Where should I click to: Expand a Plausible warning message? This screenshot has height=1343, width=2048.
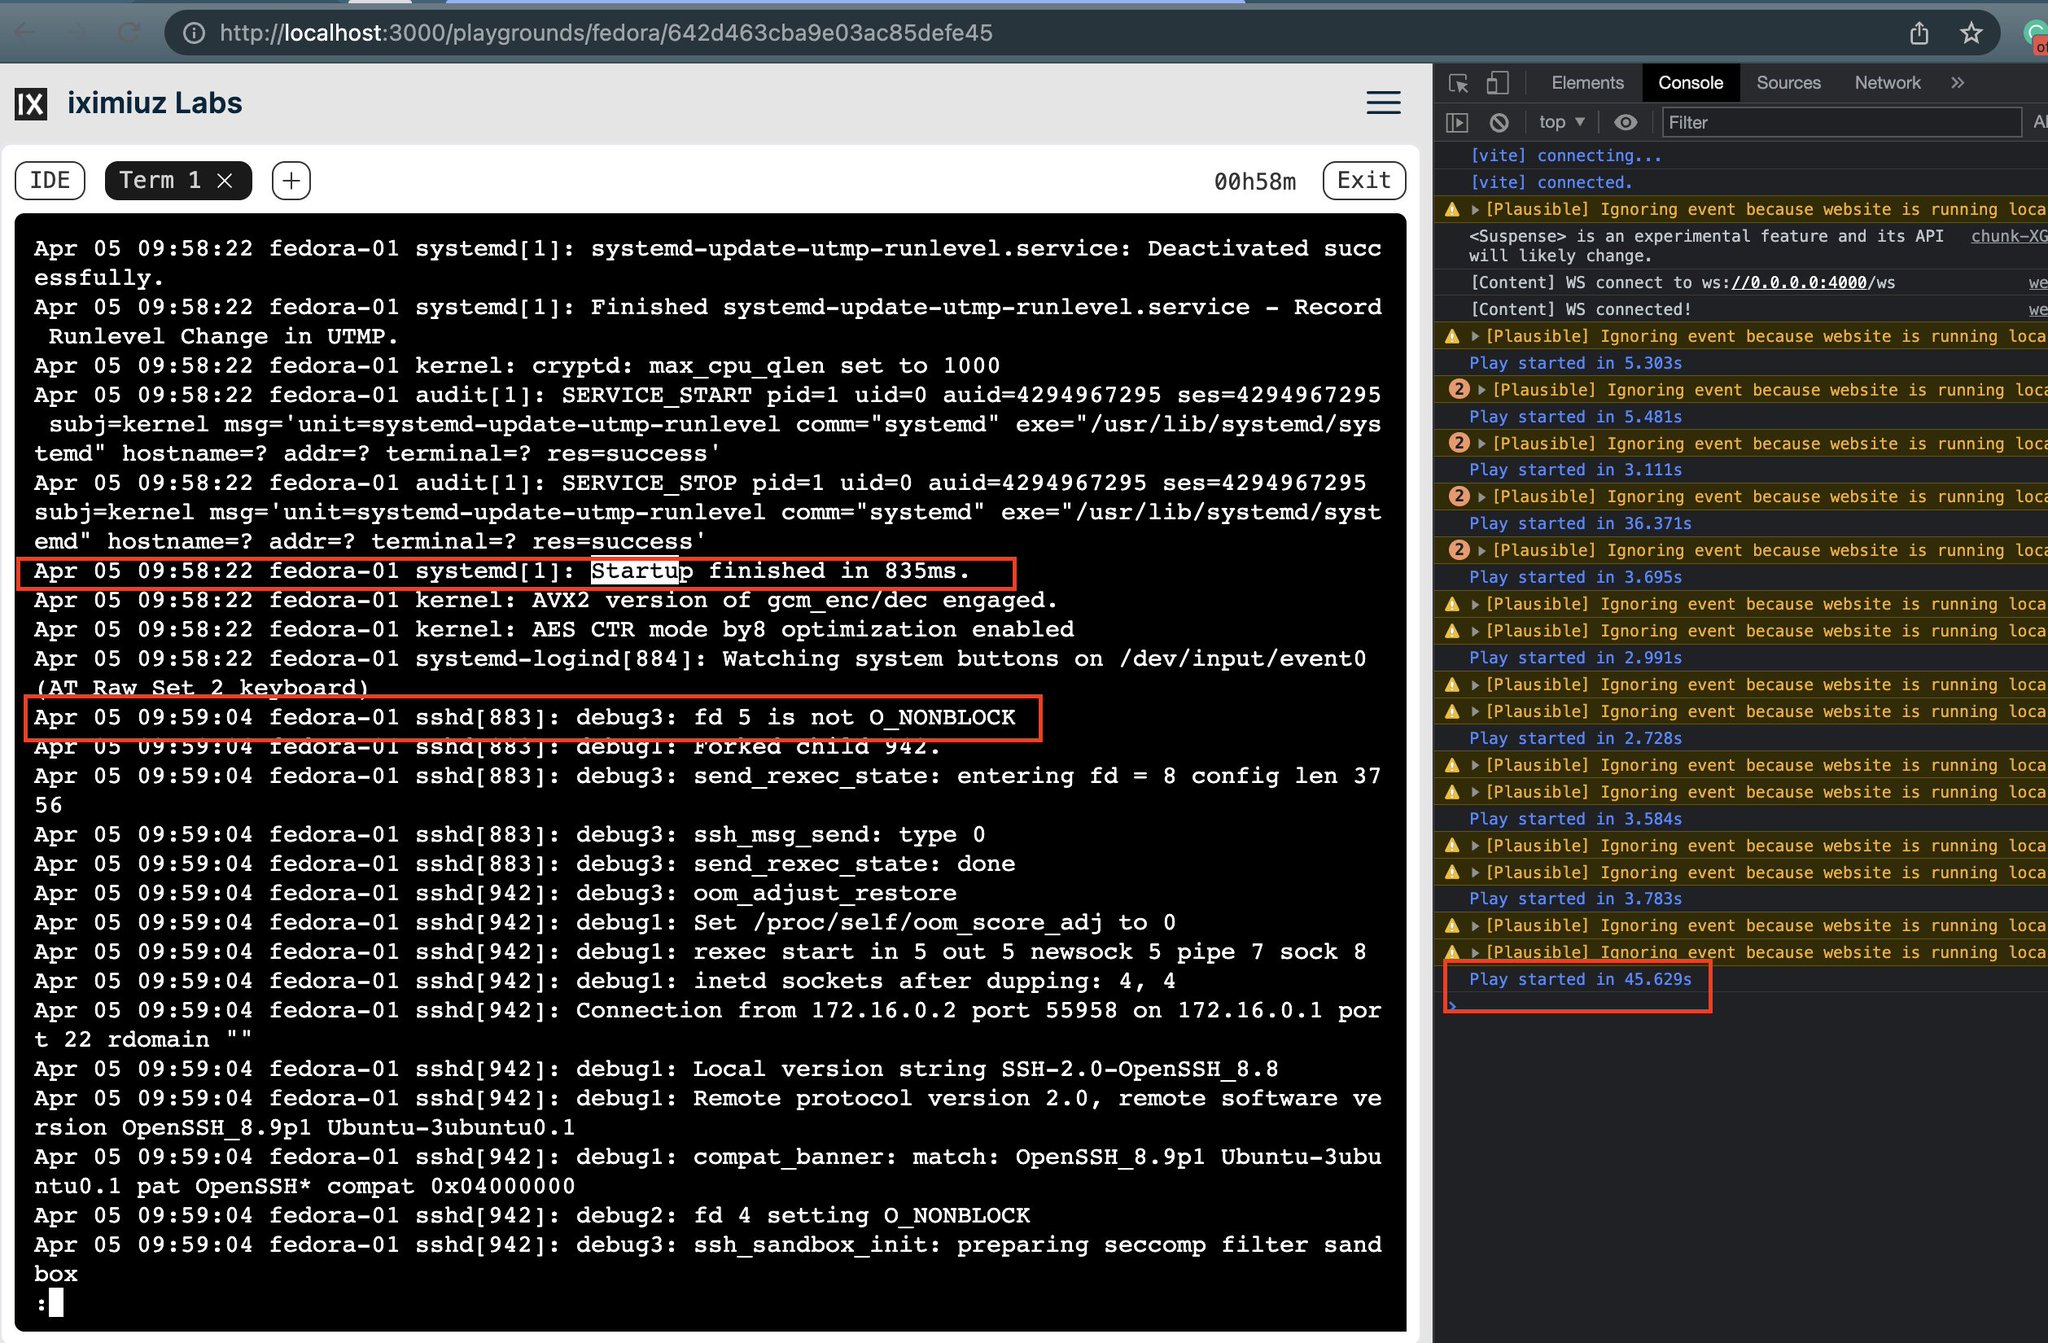1475,209
